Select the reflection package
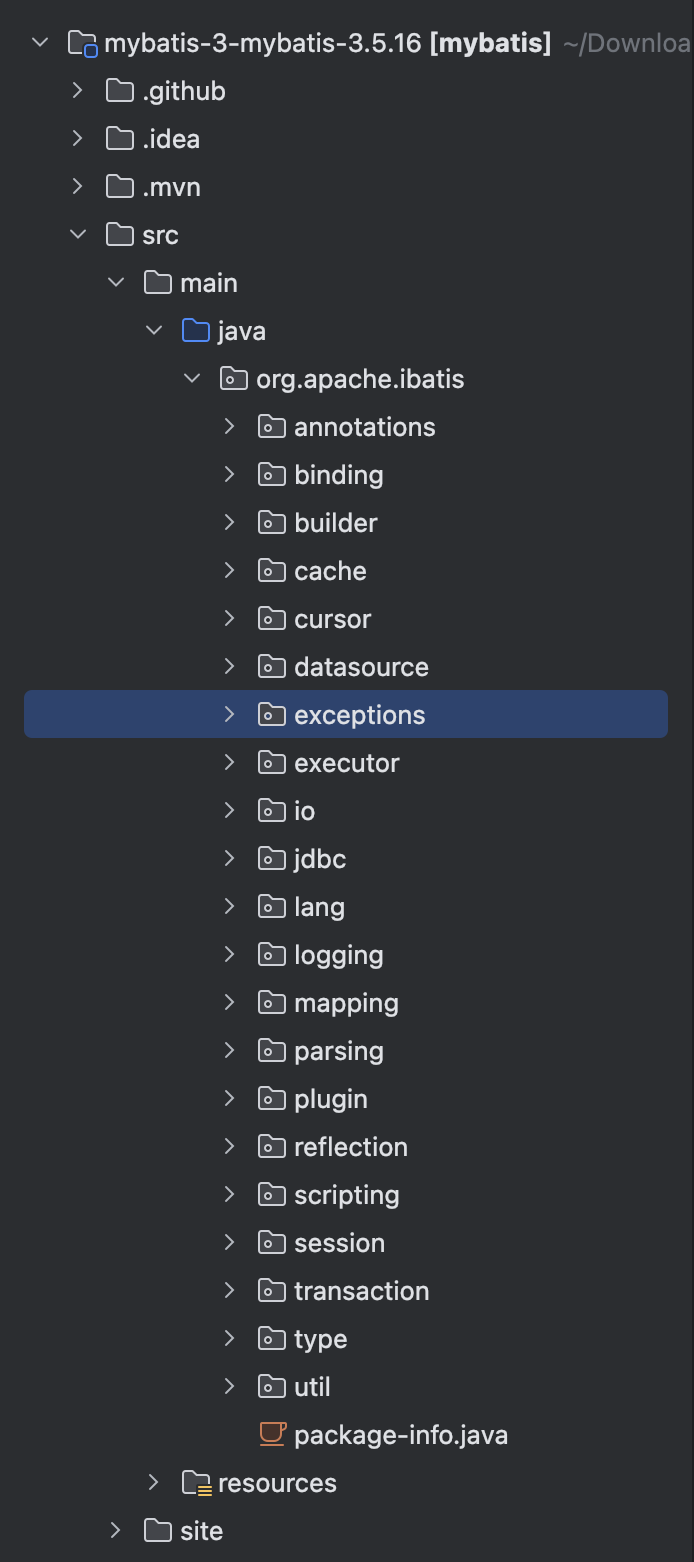 click(x=350, y=1147)
